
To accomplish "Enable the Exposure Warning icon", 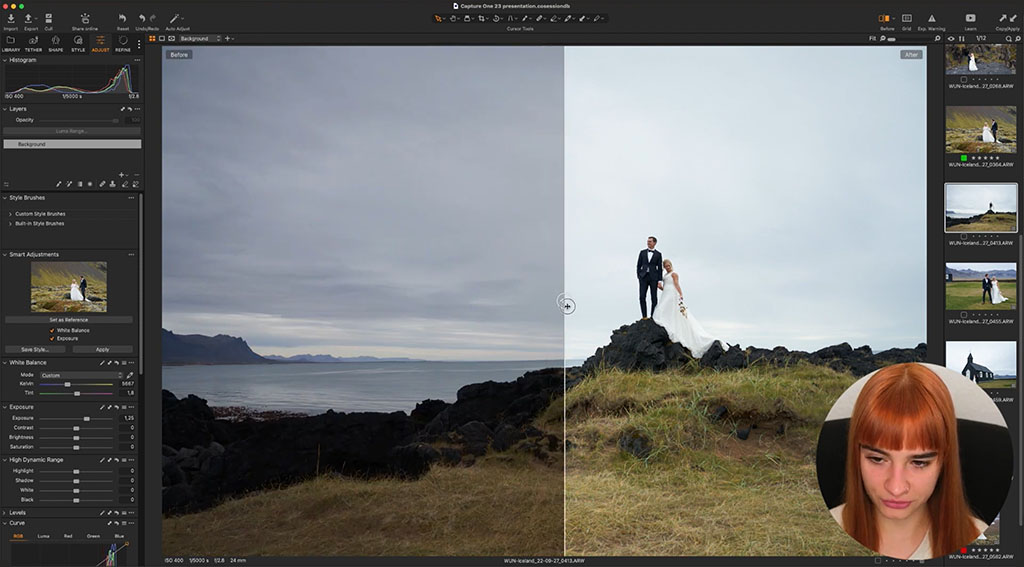I will click(x=932, y=19).
